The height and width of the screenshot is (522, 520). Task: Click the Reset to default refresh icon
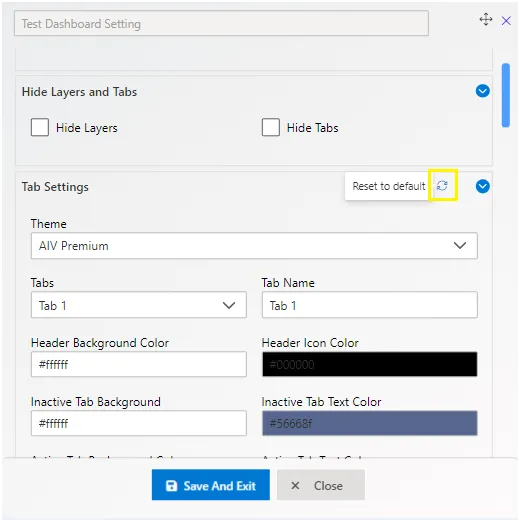(442, 185)
